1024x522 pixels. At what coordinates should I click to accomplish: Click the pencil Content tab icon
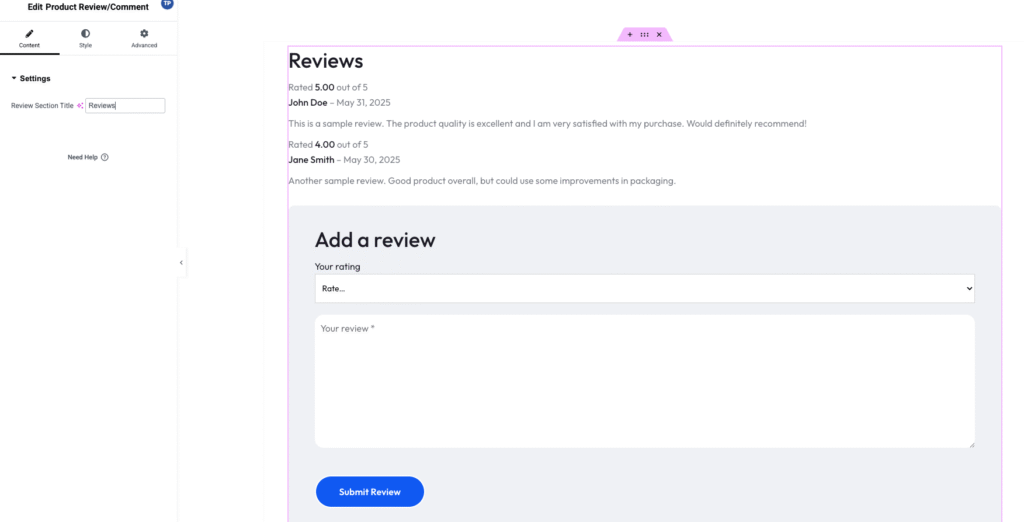point(29,33)
